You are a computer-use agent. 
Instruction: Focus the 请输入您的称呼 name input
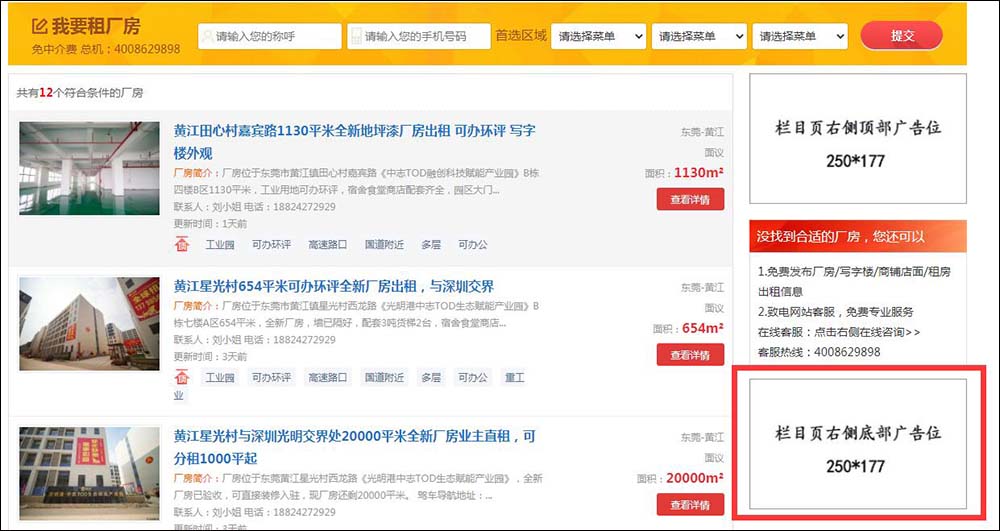click(270, 36)
